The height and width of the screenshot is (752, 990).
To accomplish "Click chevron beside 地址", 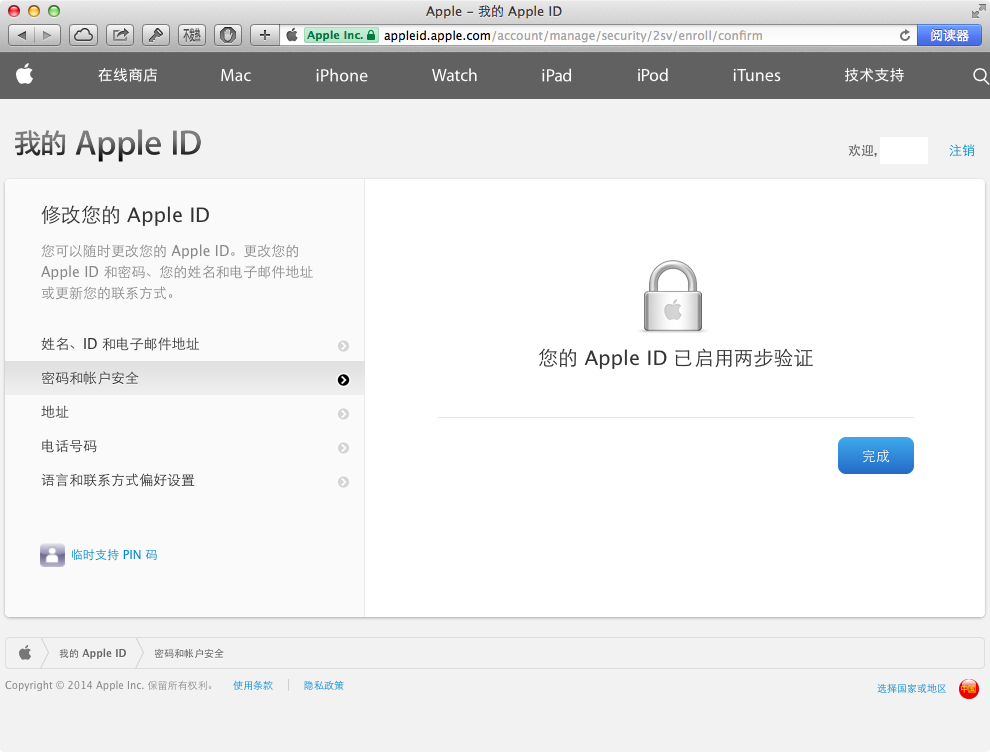I will click(343, 414).
